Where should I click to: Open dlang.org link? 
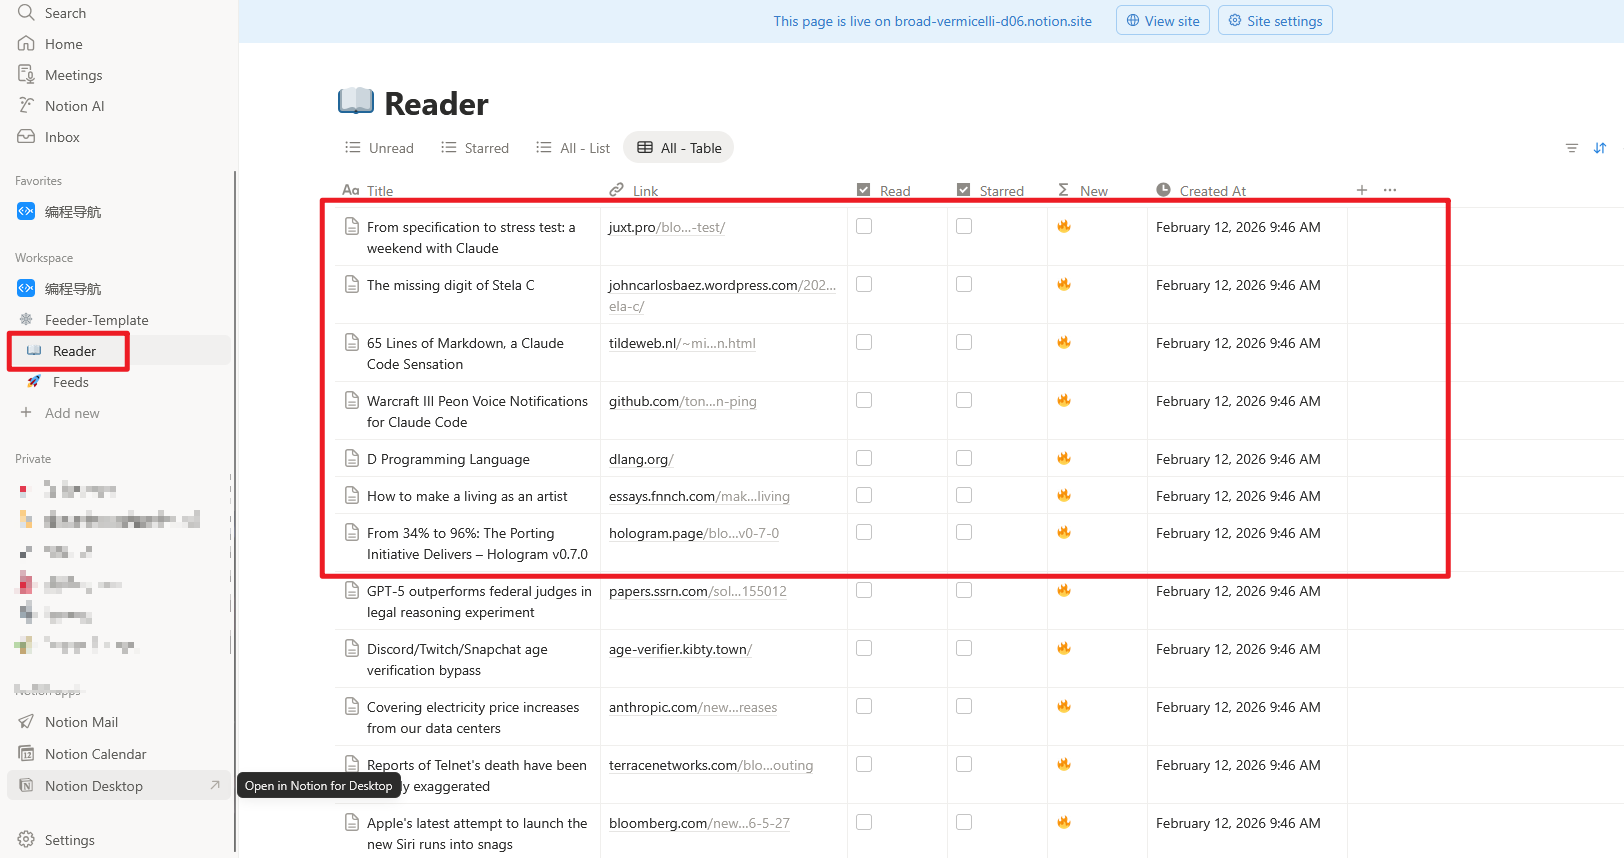pos(641,459)
